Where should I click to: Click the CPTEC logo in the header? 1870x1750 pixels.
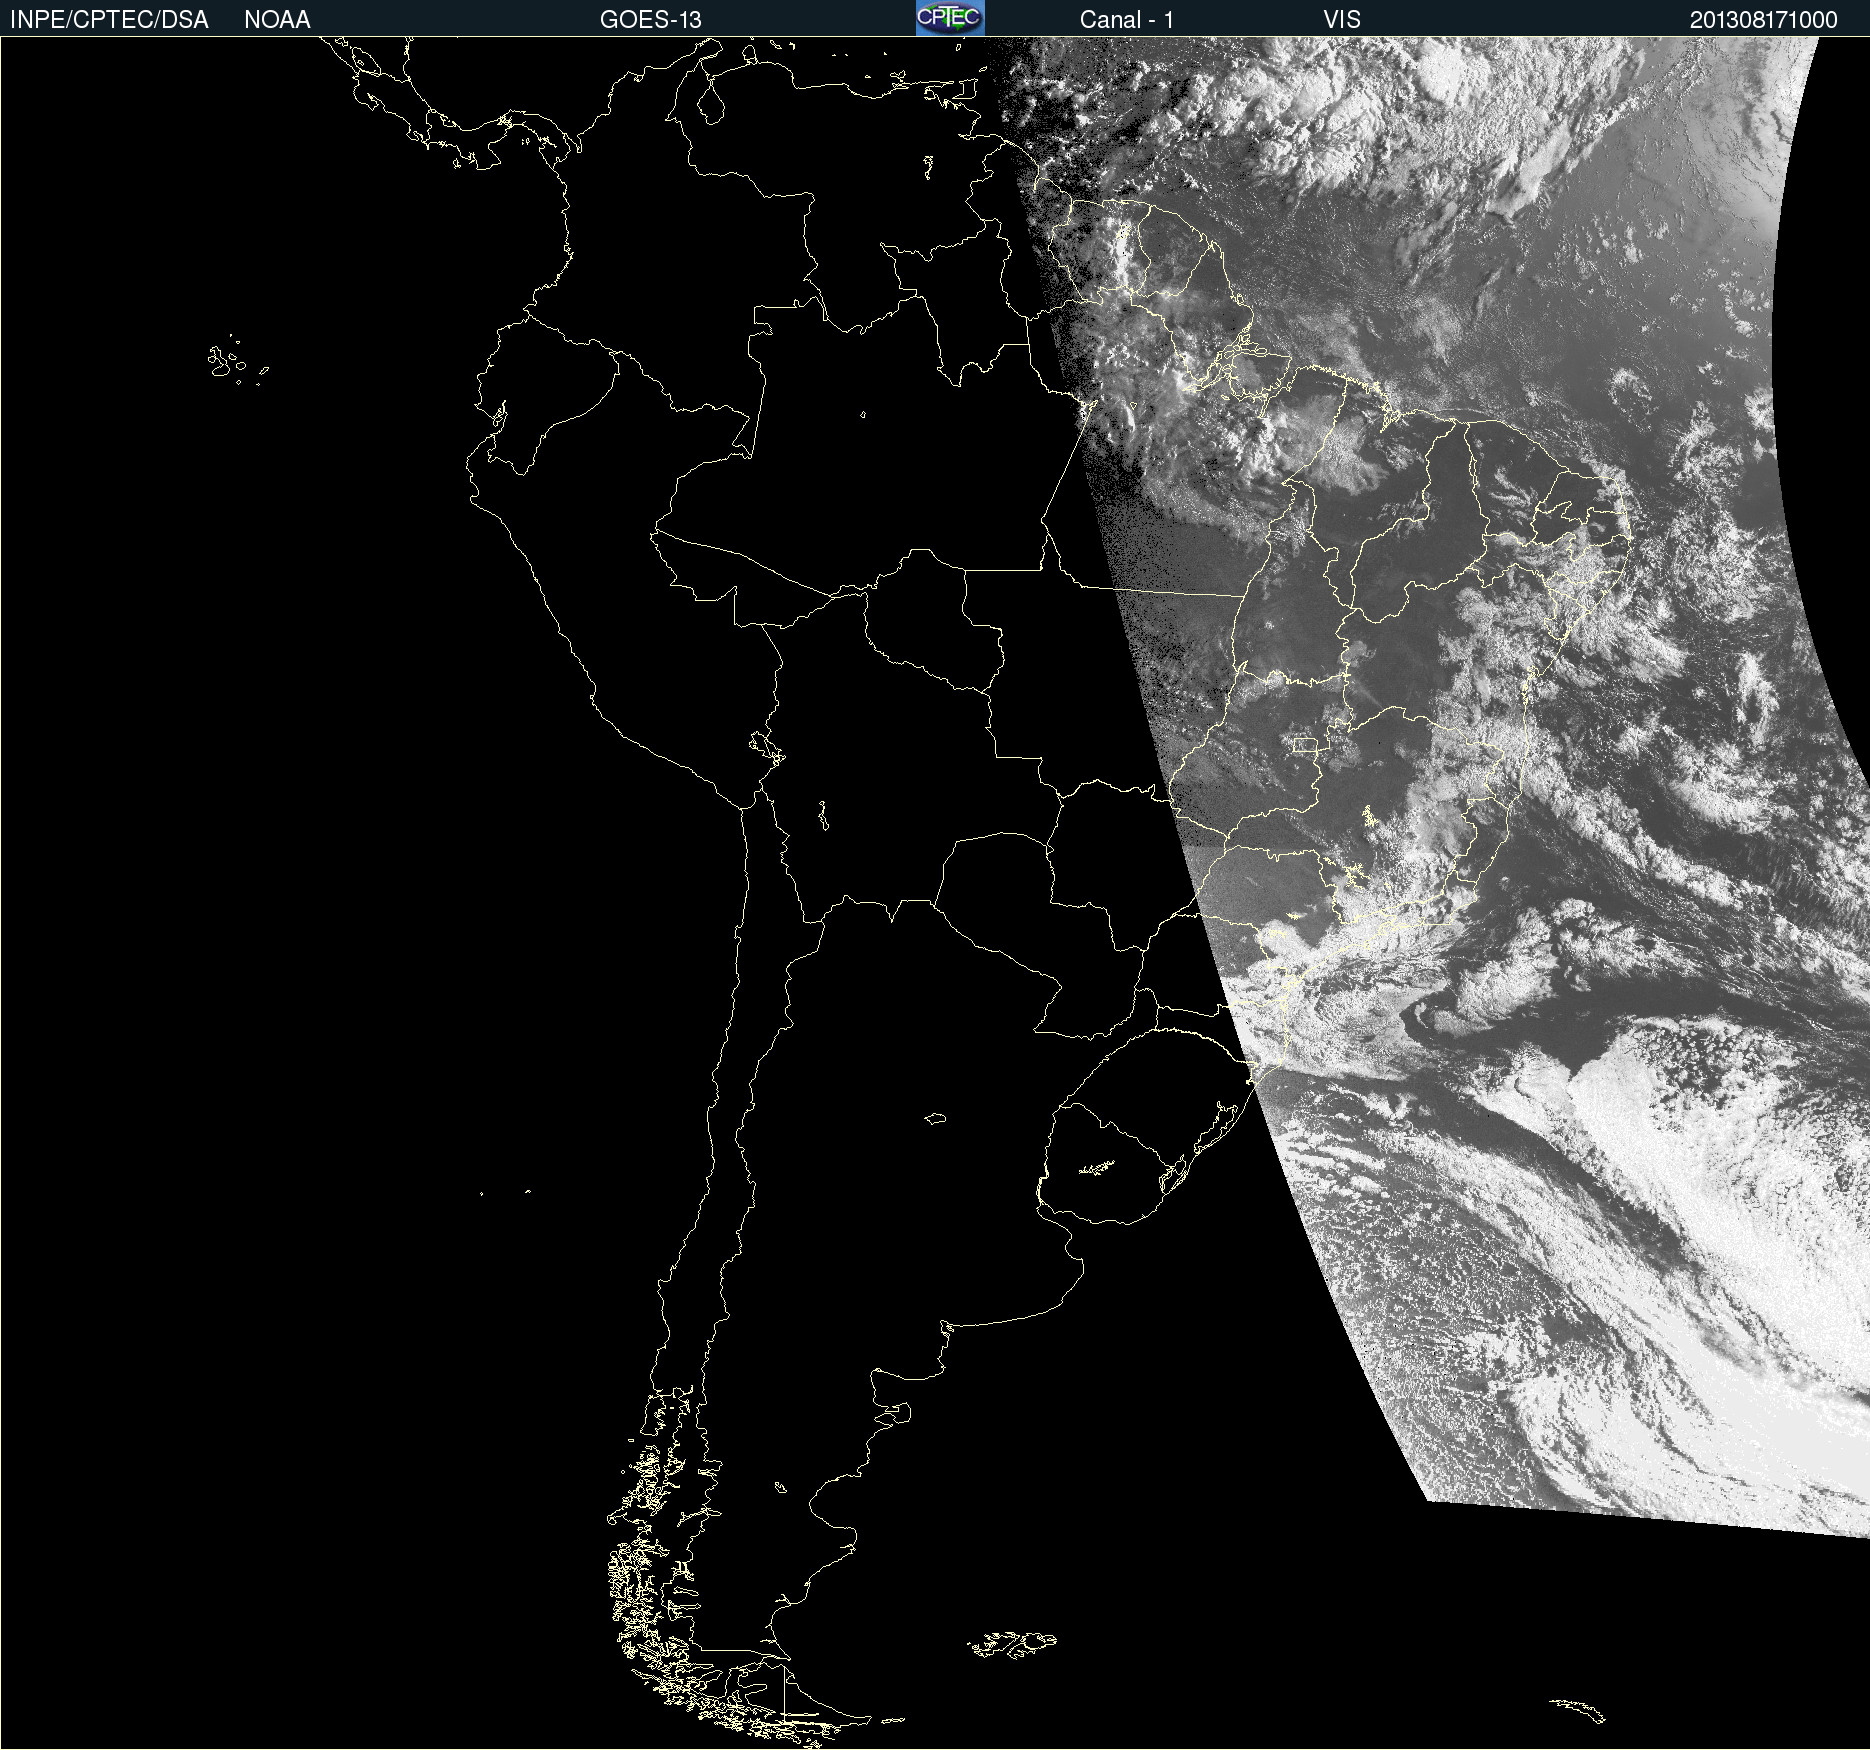point(950,18)
